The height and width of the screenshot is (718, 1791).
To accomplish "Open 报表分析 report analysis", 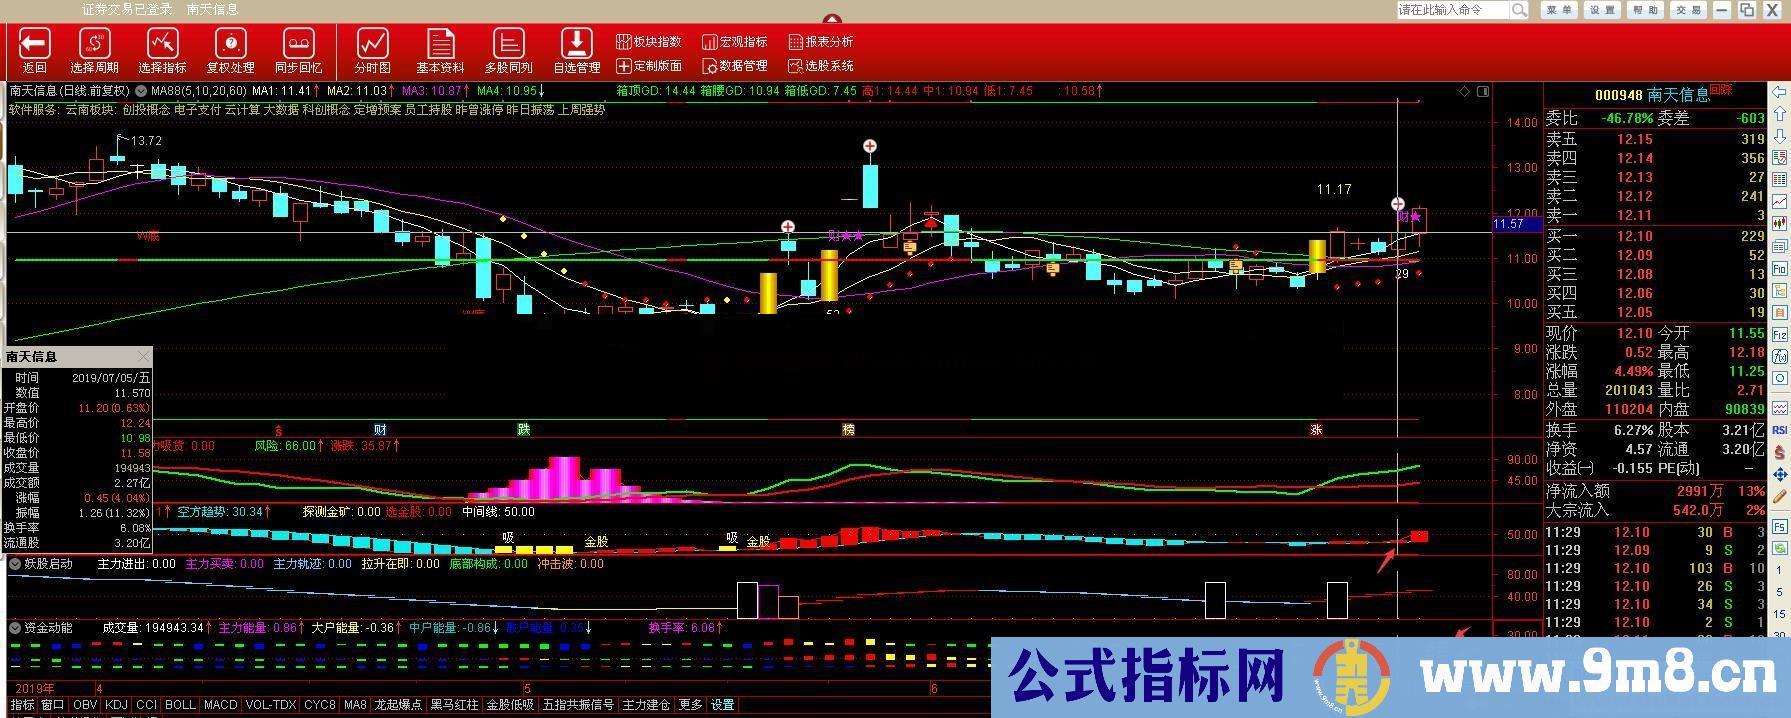I will 821,41.
